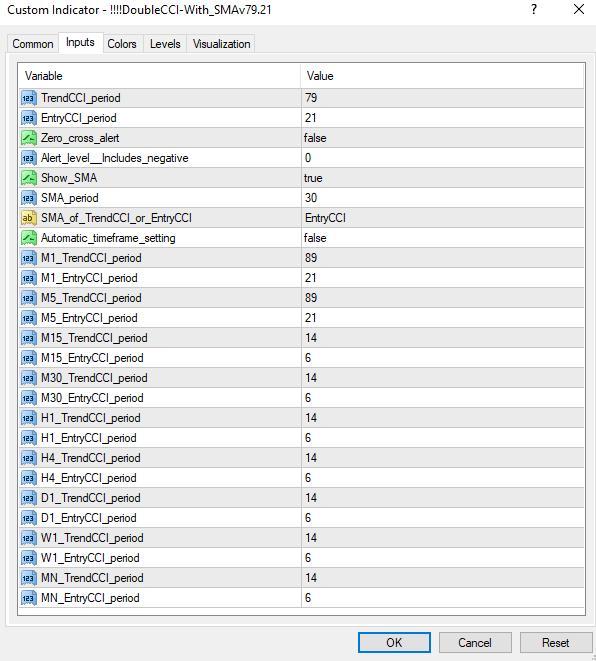The height and width of the screenshot is (661, 596).
Task: Select the W1_EntryCCI_period row name
Action: coord(90,558)
